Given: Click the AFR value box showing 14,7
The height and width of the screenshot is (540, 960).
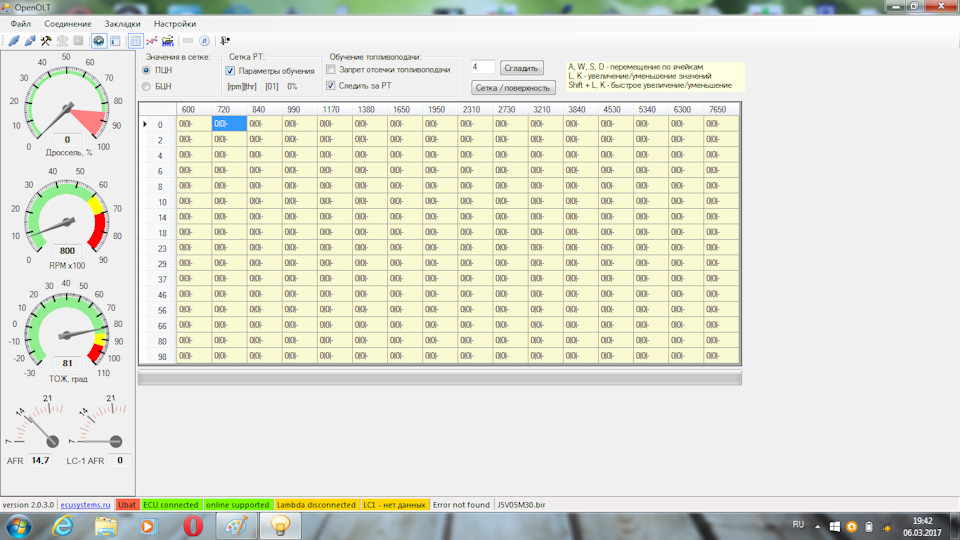Looking at the screenshot, I should (40, 460).
